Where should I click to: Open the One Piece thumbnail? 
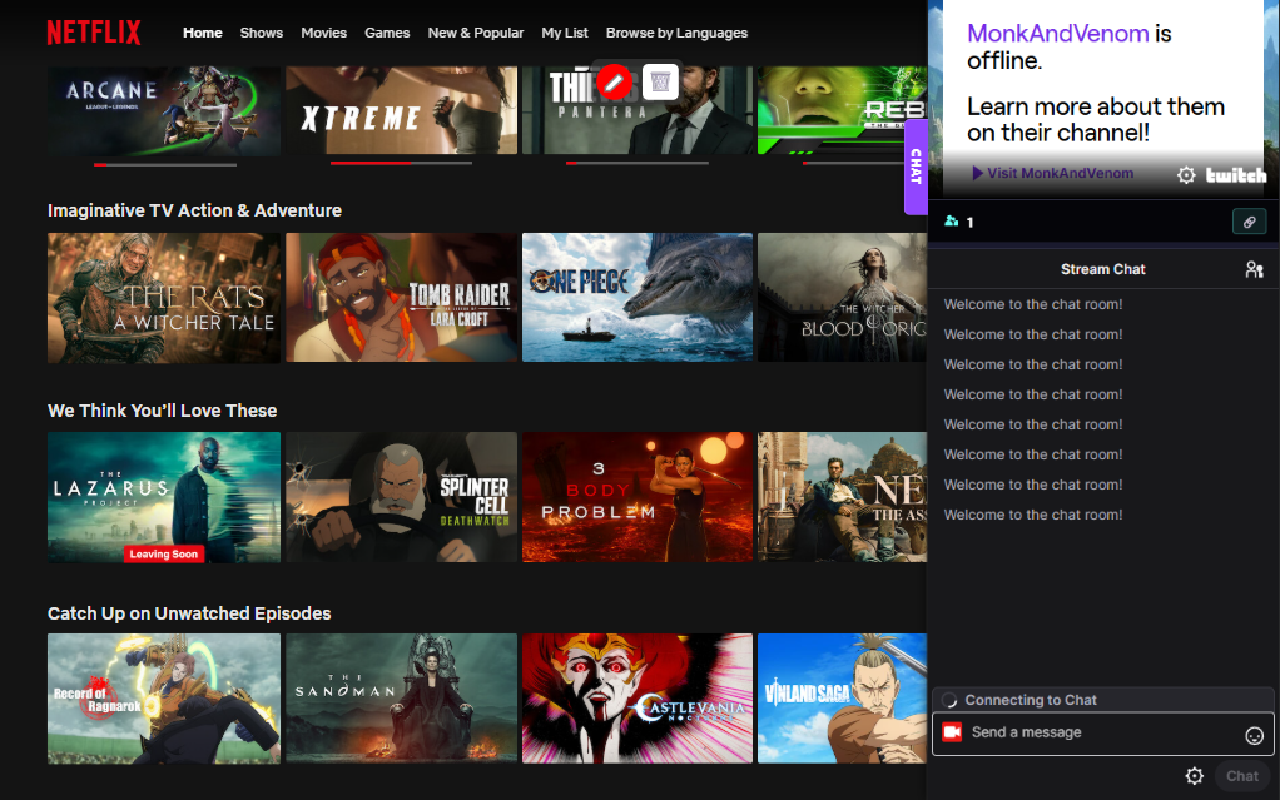(x=638, y=298)
